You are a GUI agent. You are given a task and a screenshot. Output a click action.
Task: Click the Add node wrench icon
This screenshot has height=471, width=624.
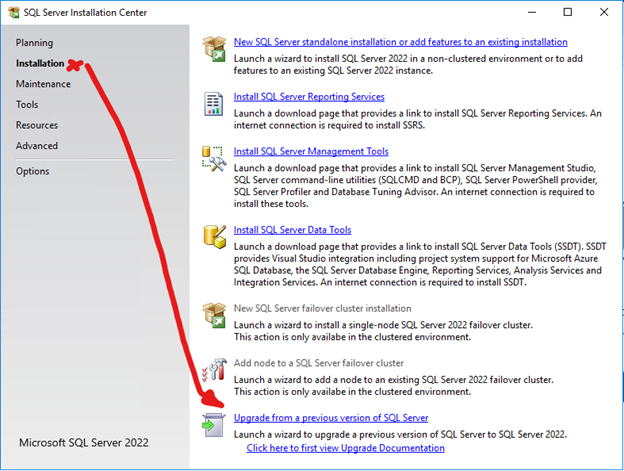214,370
